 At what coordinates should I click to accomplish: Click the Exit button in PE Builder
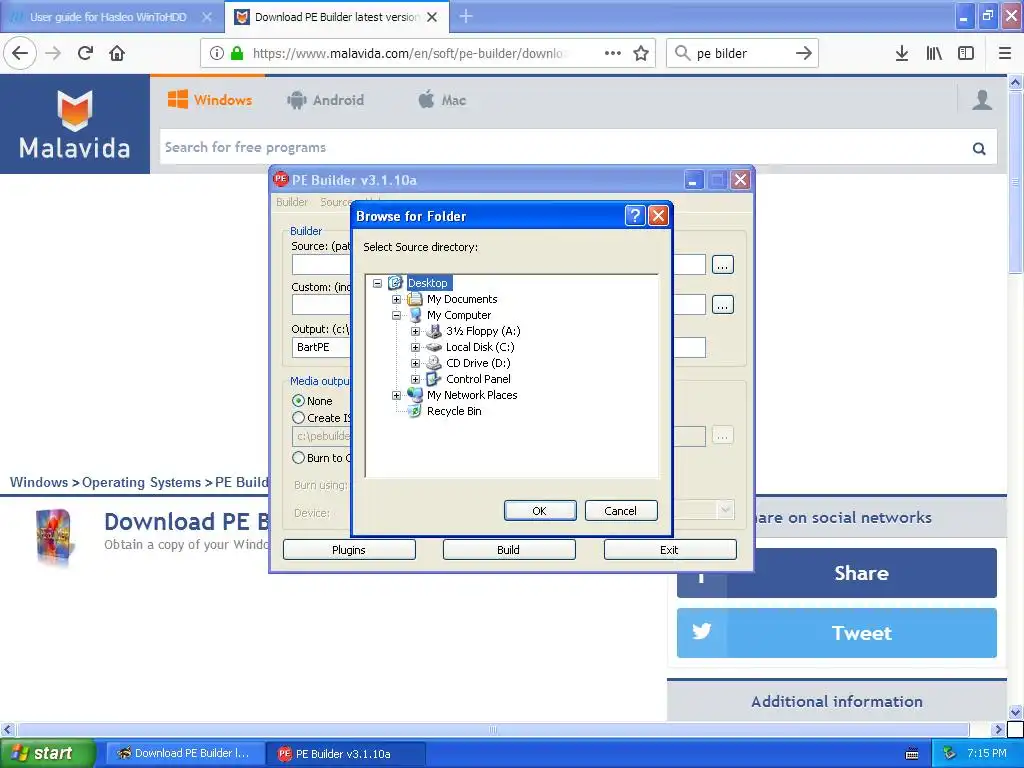pos(669,550)
